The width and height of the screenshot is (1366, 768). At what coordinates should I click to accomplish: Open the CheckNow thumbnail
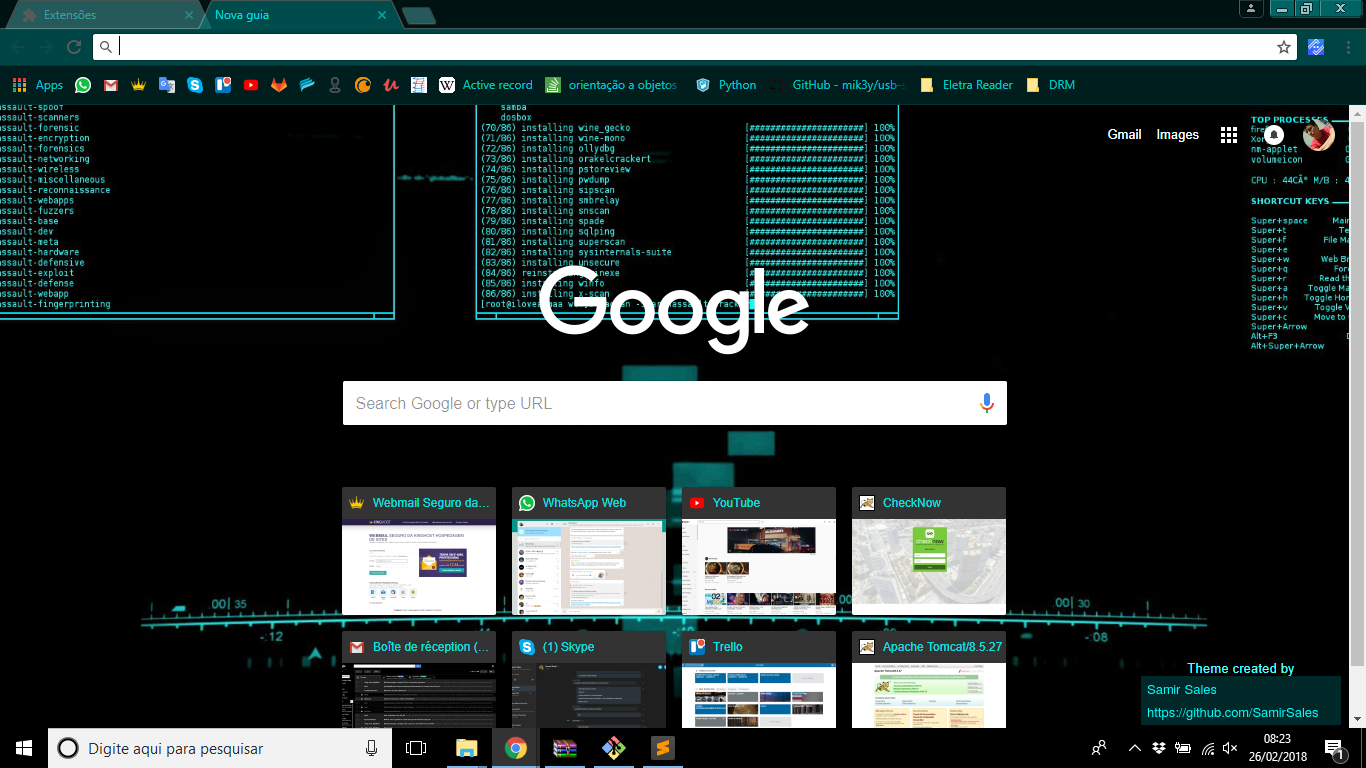pyautogui.click(x=929, y=551)
